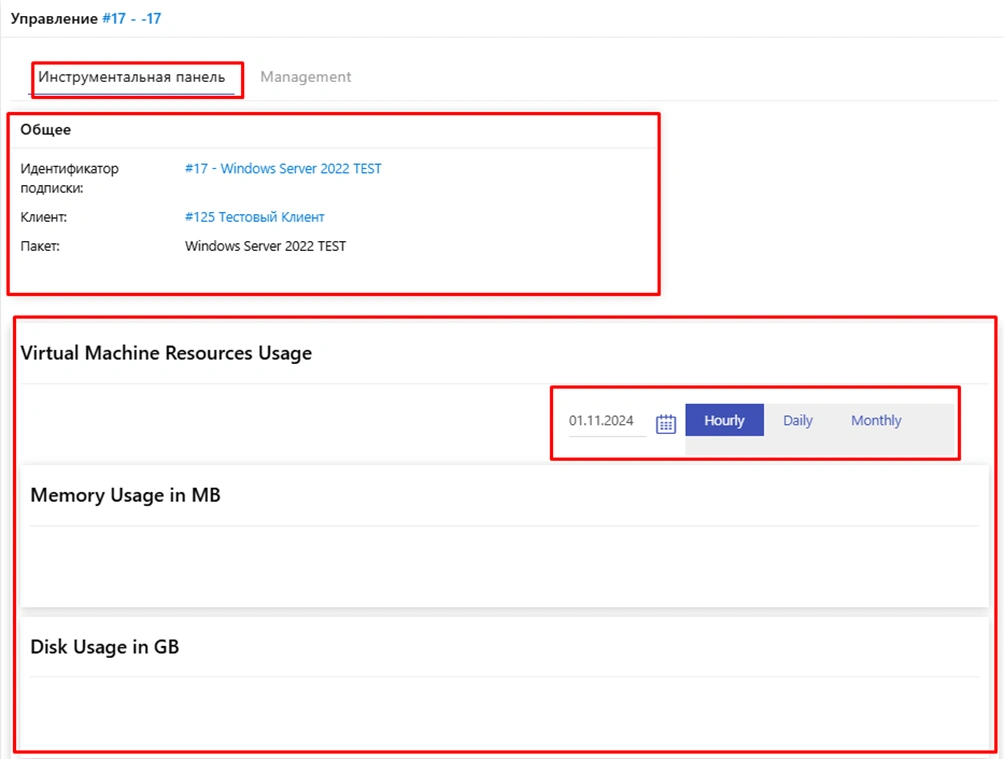Viewport: 1004px width, 759px height.
Task: Click the Memory Usage in MB heading
Action: click(x=125, y=495)
